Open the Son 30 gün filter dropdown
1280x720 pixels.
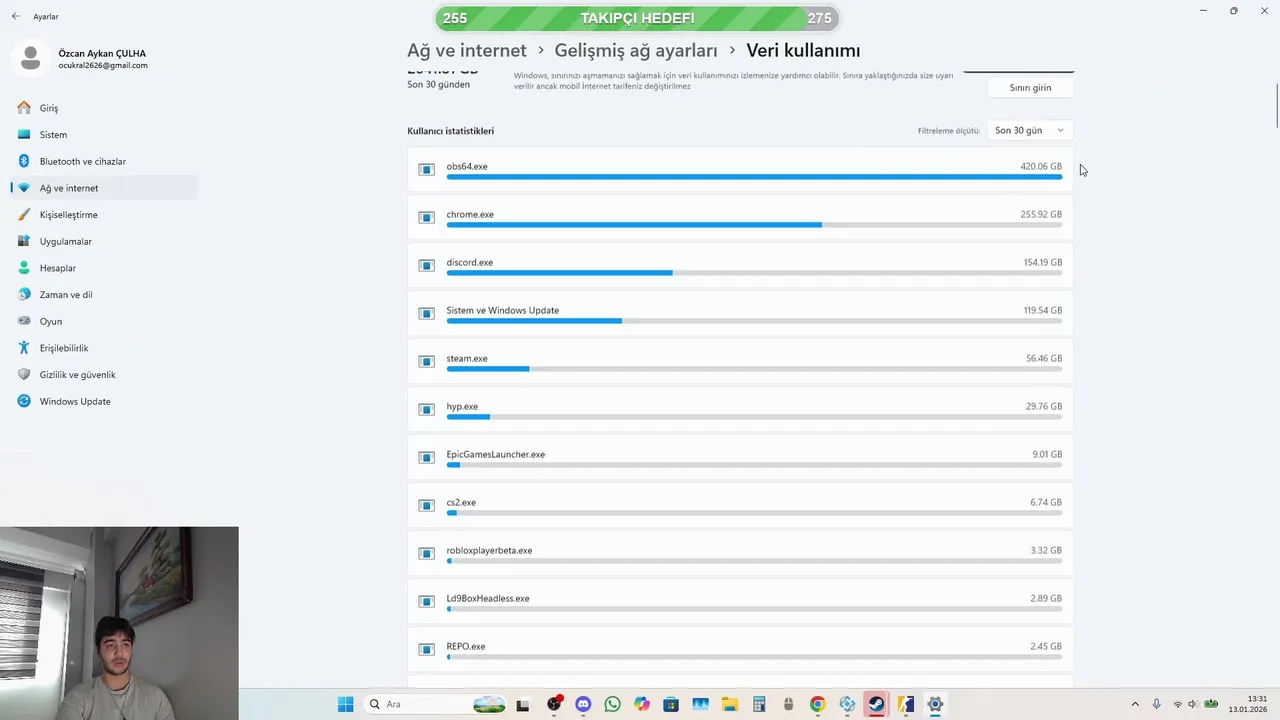tap(1029, 130)
